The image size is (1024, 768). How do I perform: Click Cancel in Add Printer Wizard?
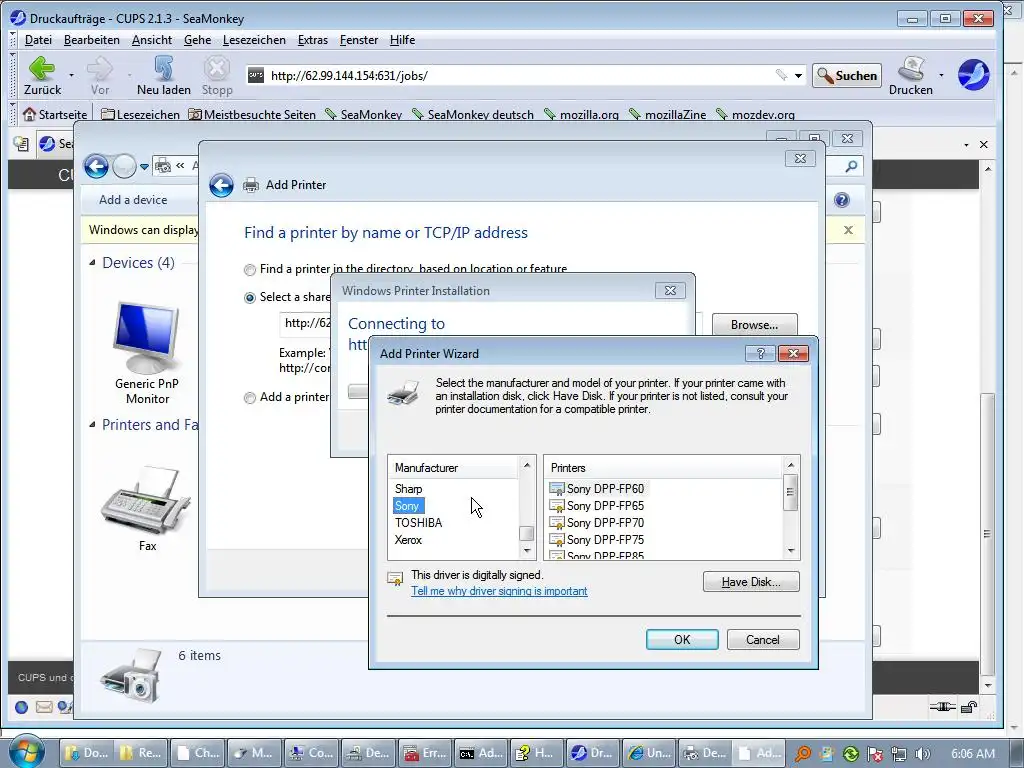click(763, 639)
